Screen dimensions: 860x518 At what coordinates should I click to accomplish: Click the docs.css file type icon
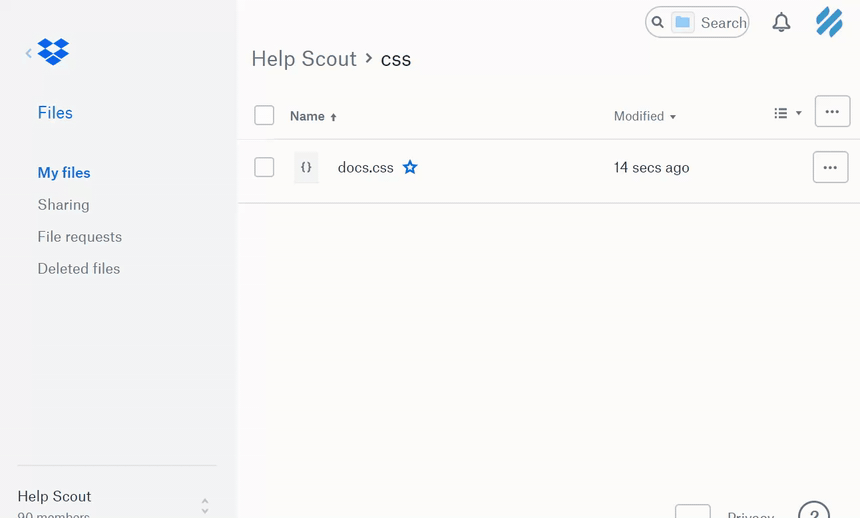(306, 168)
